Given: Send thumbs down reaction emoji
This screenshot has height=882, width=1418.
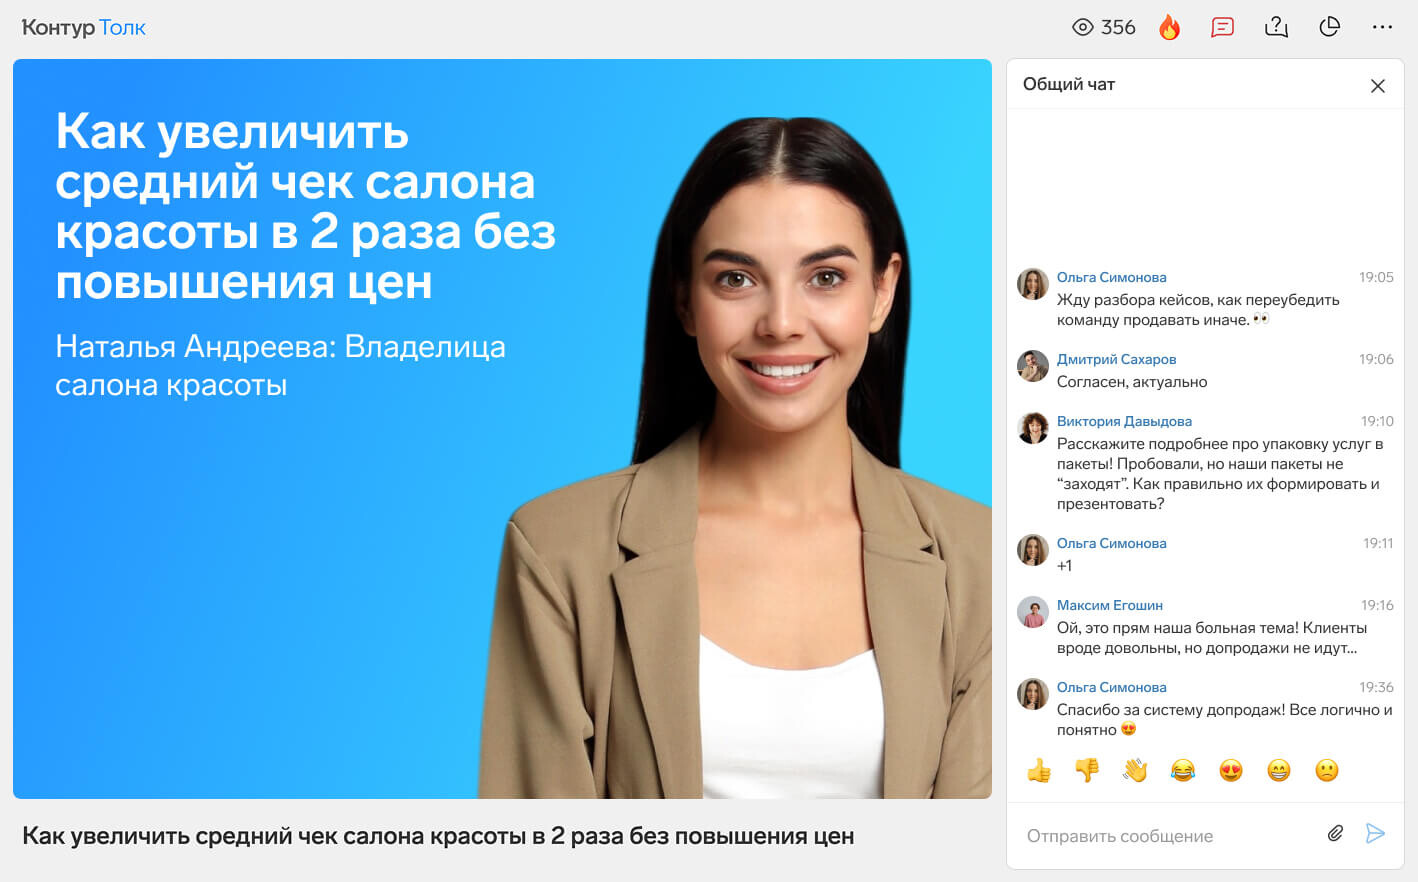Looking at the screenshot, I should [x=1087, y=770].
